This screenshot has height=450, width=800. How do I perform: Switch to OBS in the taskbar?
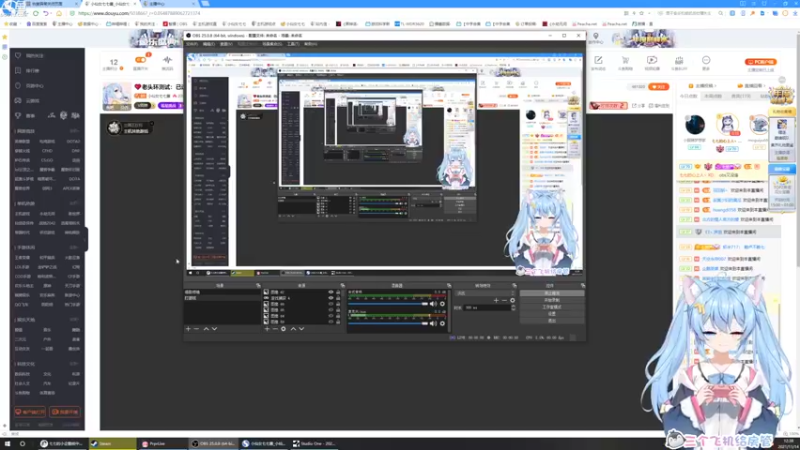point(213,444)
